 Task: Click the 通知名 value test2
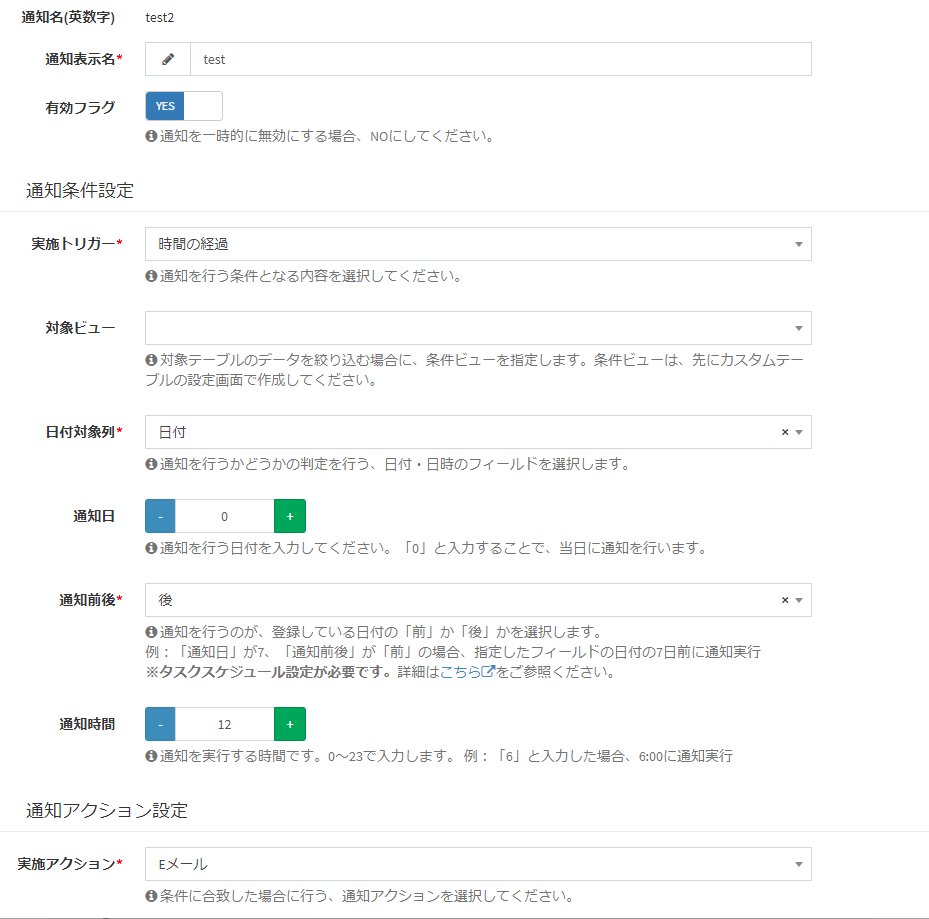pyautogui.click(x=160, y=18)
